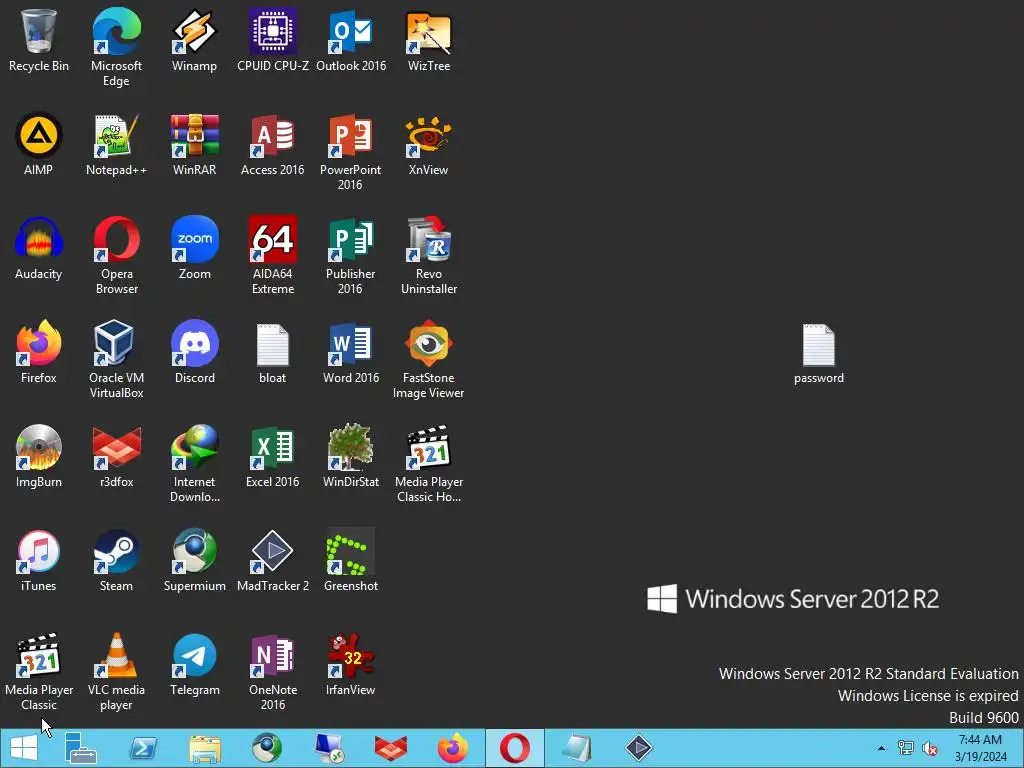Select the FastStone Image Viewer shortcut
The image size is (1024, 768).
(428, 359)
